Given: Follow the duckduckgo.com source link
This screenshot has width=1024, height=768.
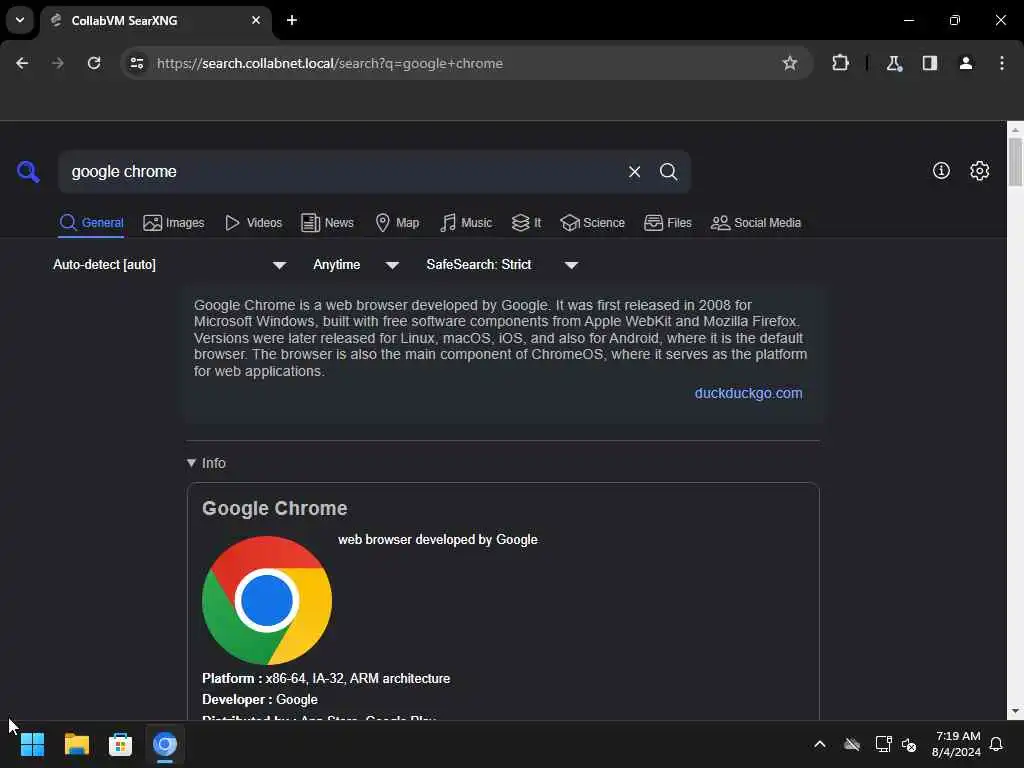Looking at the screenshot, I should click(x=748, y=393).
